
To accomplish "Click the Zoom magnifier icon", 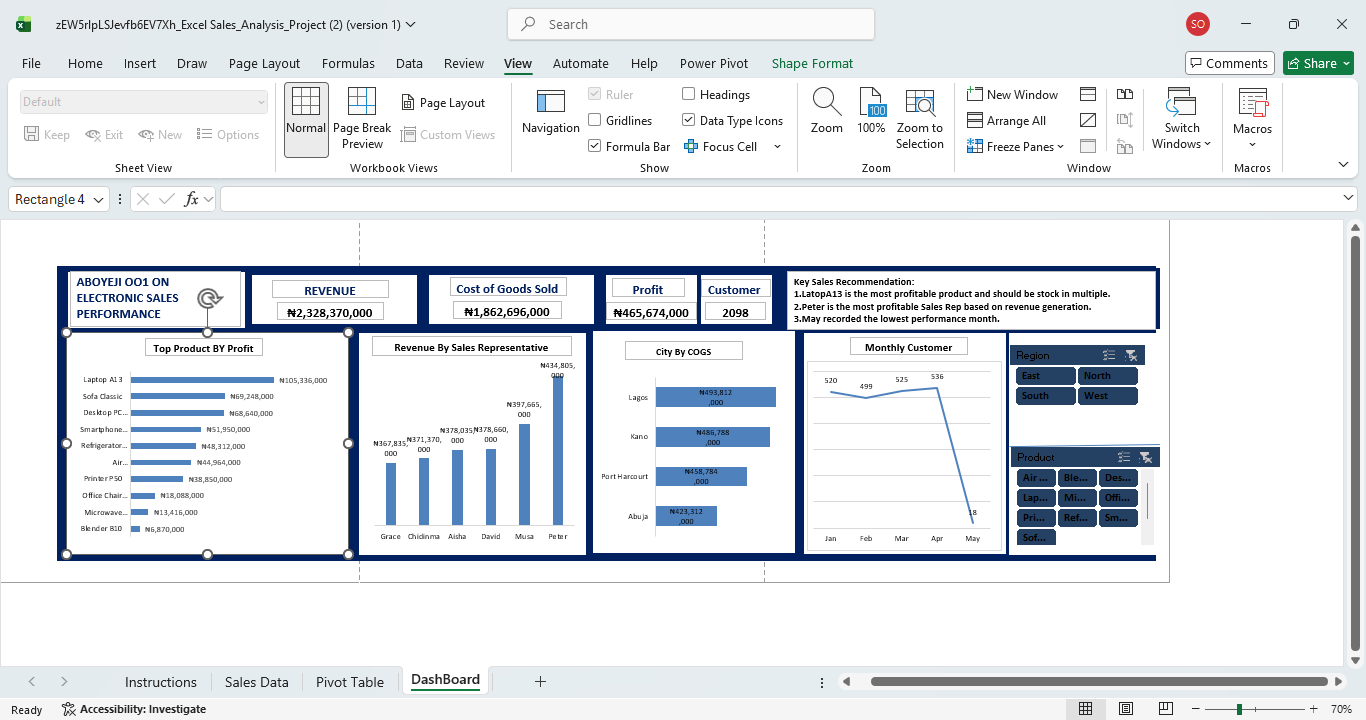I will point(826,102).
